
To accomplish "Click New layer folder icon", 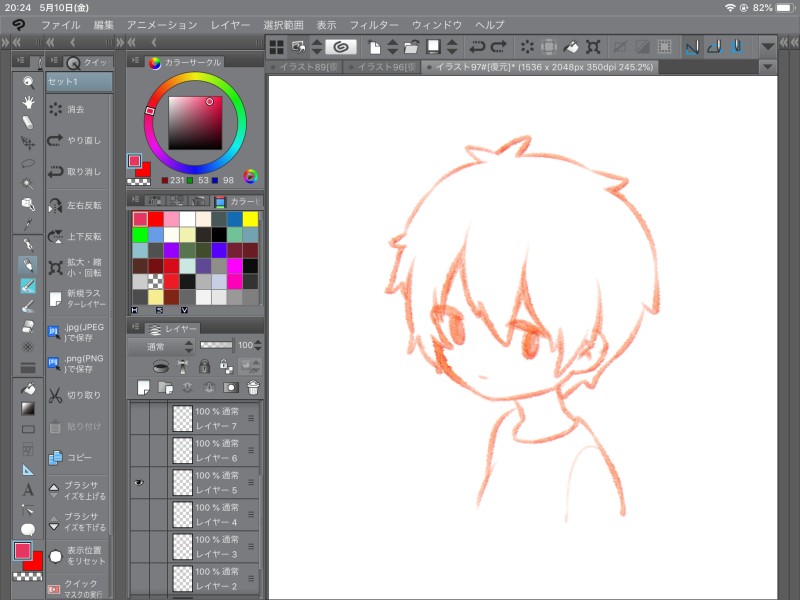I will pos(165,388).
